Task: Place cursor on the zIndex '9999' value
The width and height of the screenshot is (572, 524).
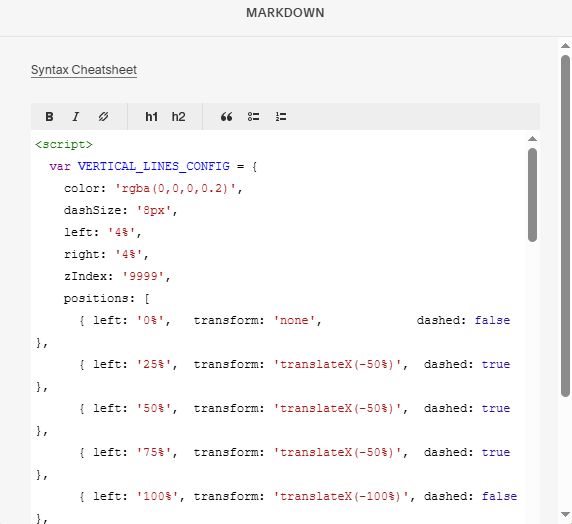Action: [x=143, y=276]
